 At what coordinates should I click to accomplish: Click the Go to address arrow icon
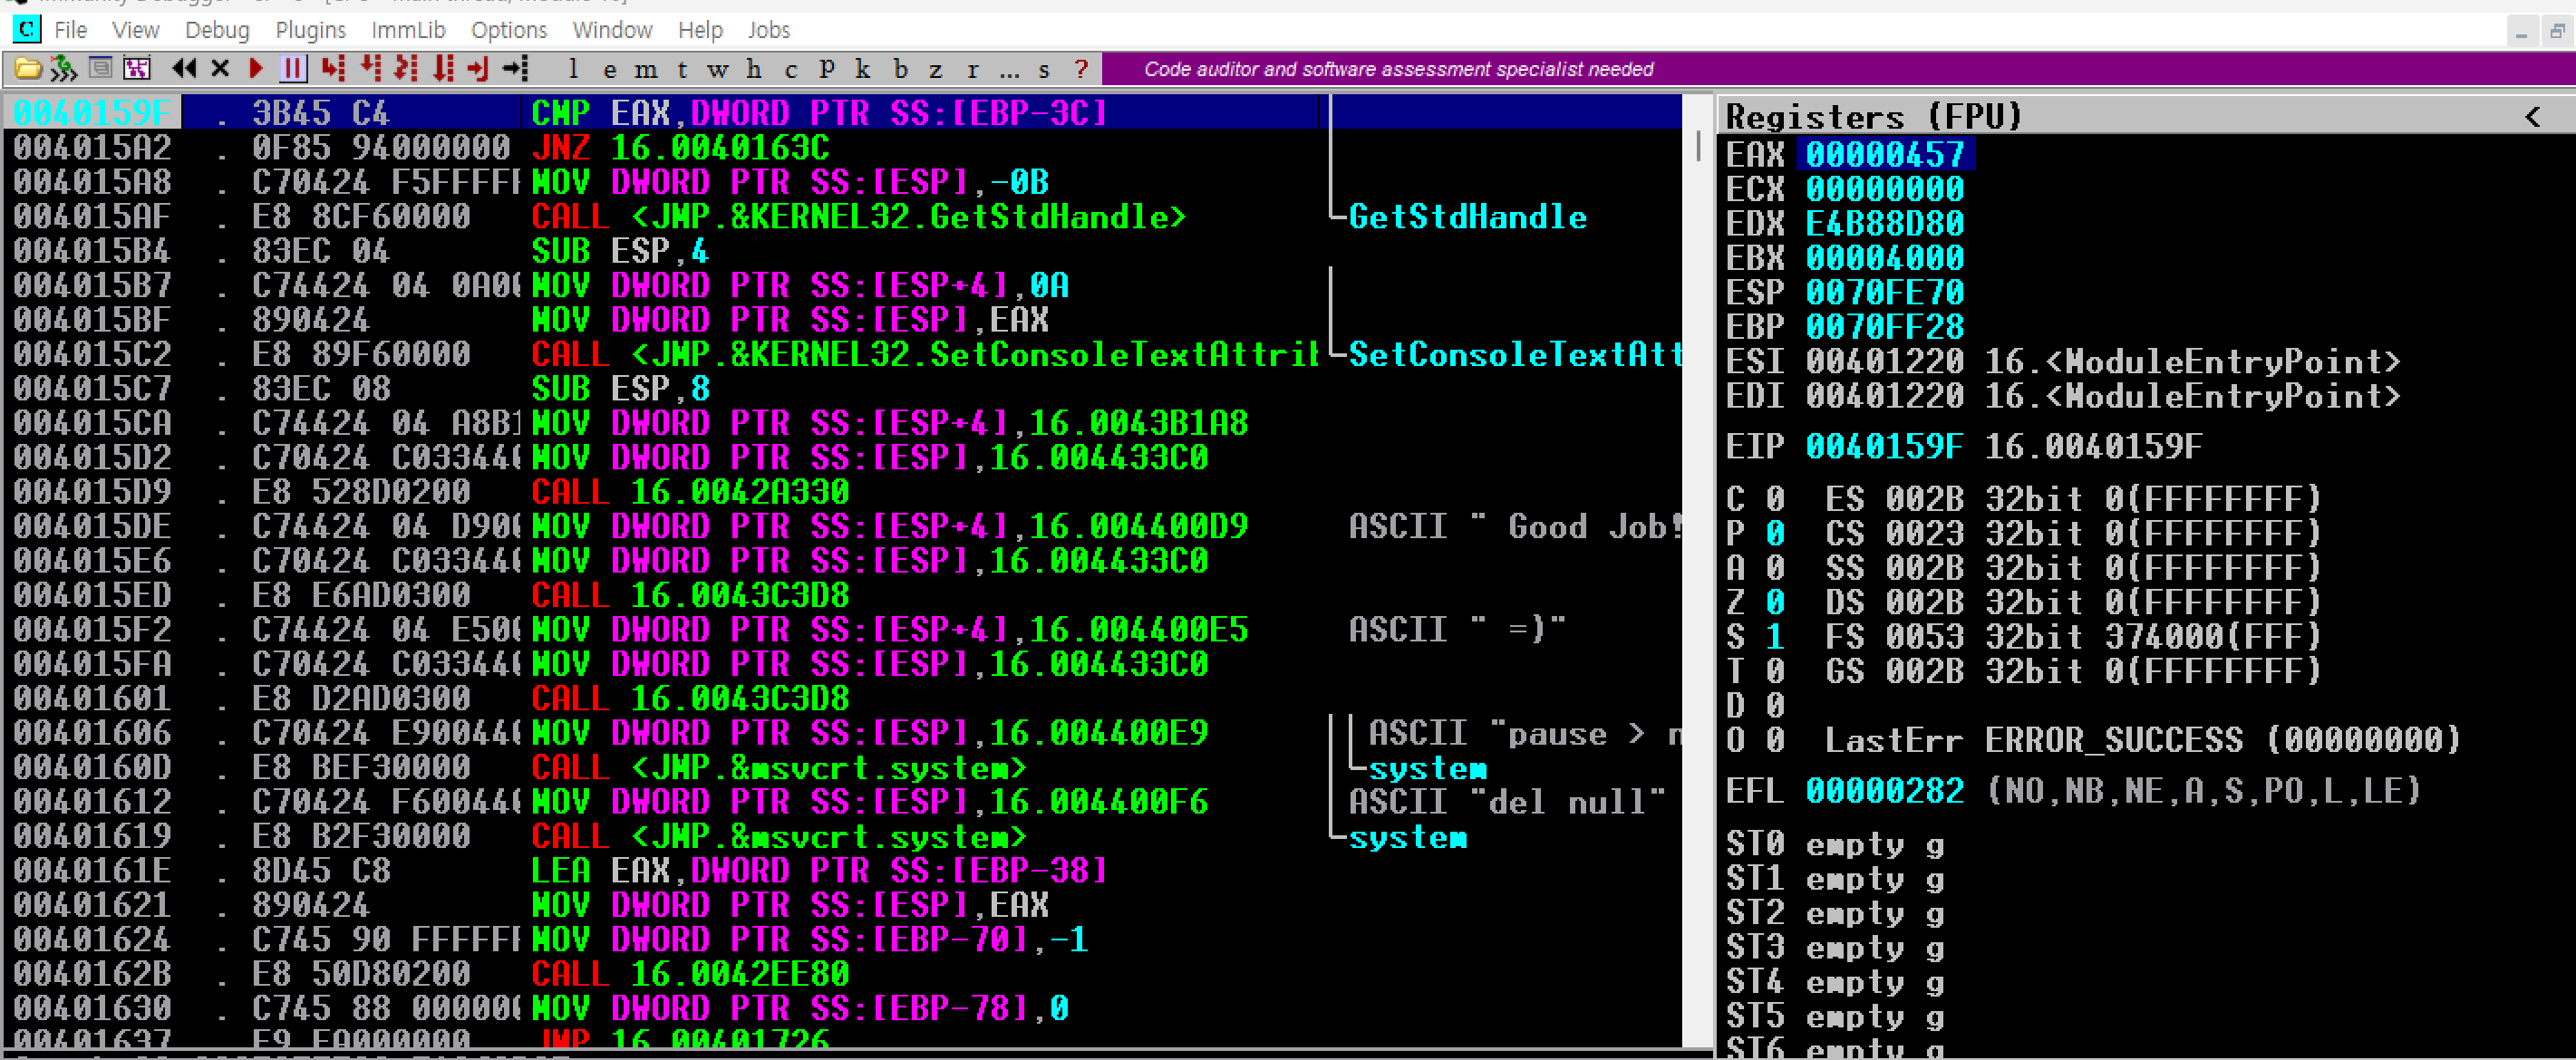515,69
